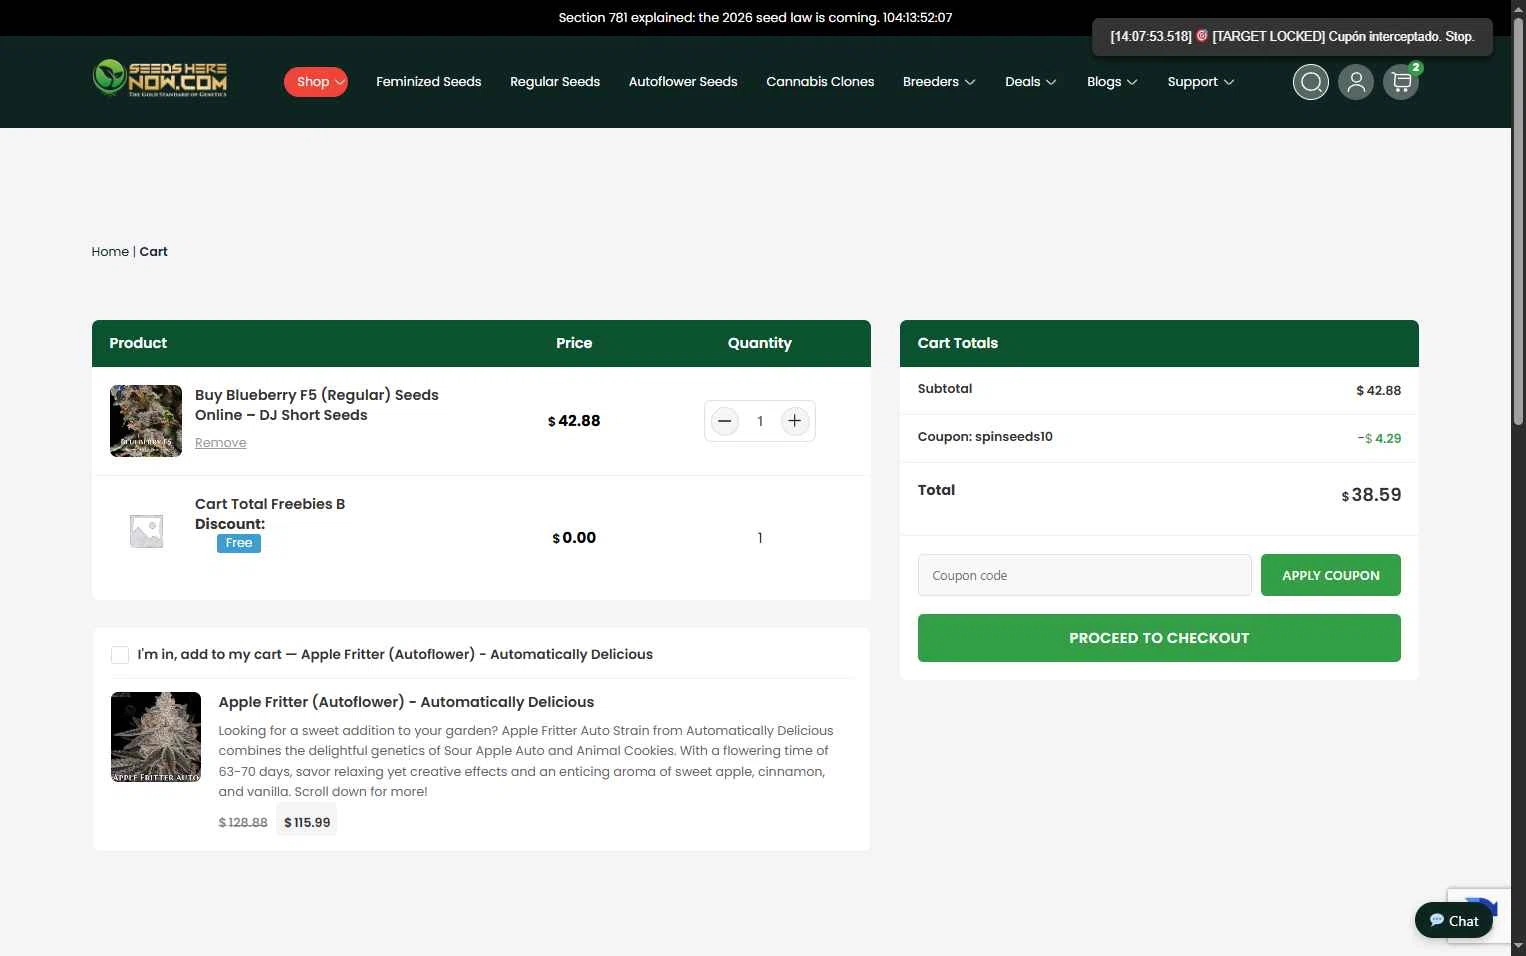Go to Feminized Seeds
The image size is (1526, 956).
429,82
